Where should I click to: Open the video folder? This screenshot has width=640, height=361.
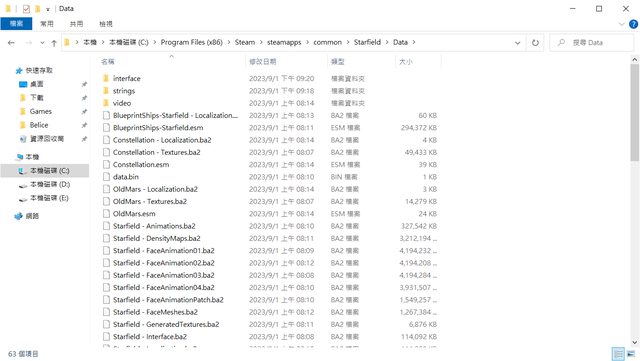tap(122, 103)
